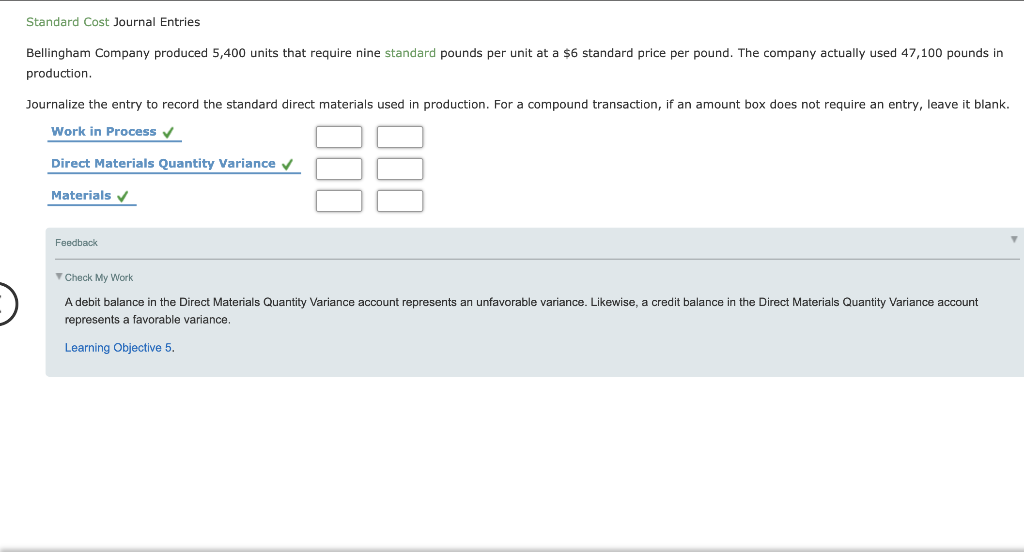Click credit box for Direct Materials Quantity Variance

[400, 169]
